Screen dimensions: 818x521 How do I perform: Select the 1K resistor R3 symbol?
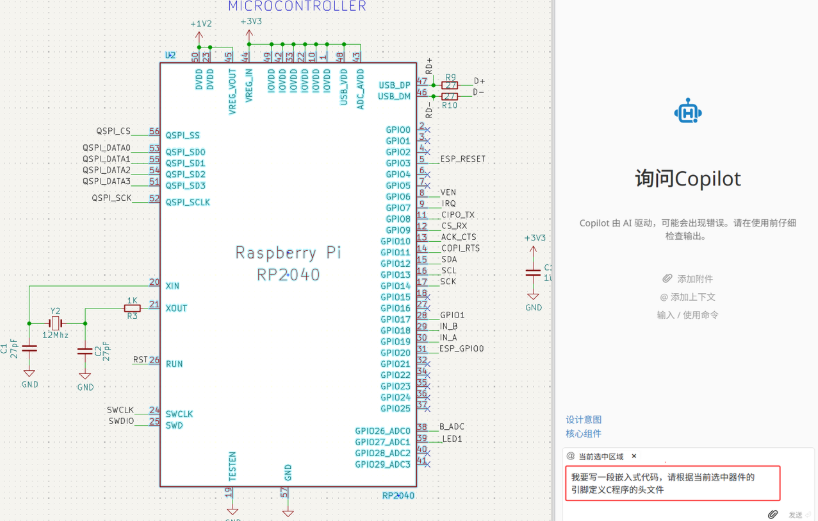pos(133,308)
